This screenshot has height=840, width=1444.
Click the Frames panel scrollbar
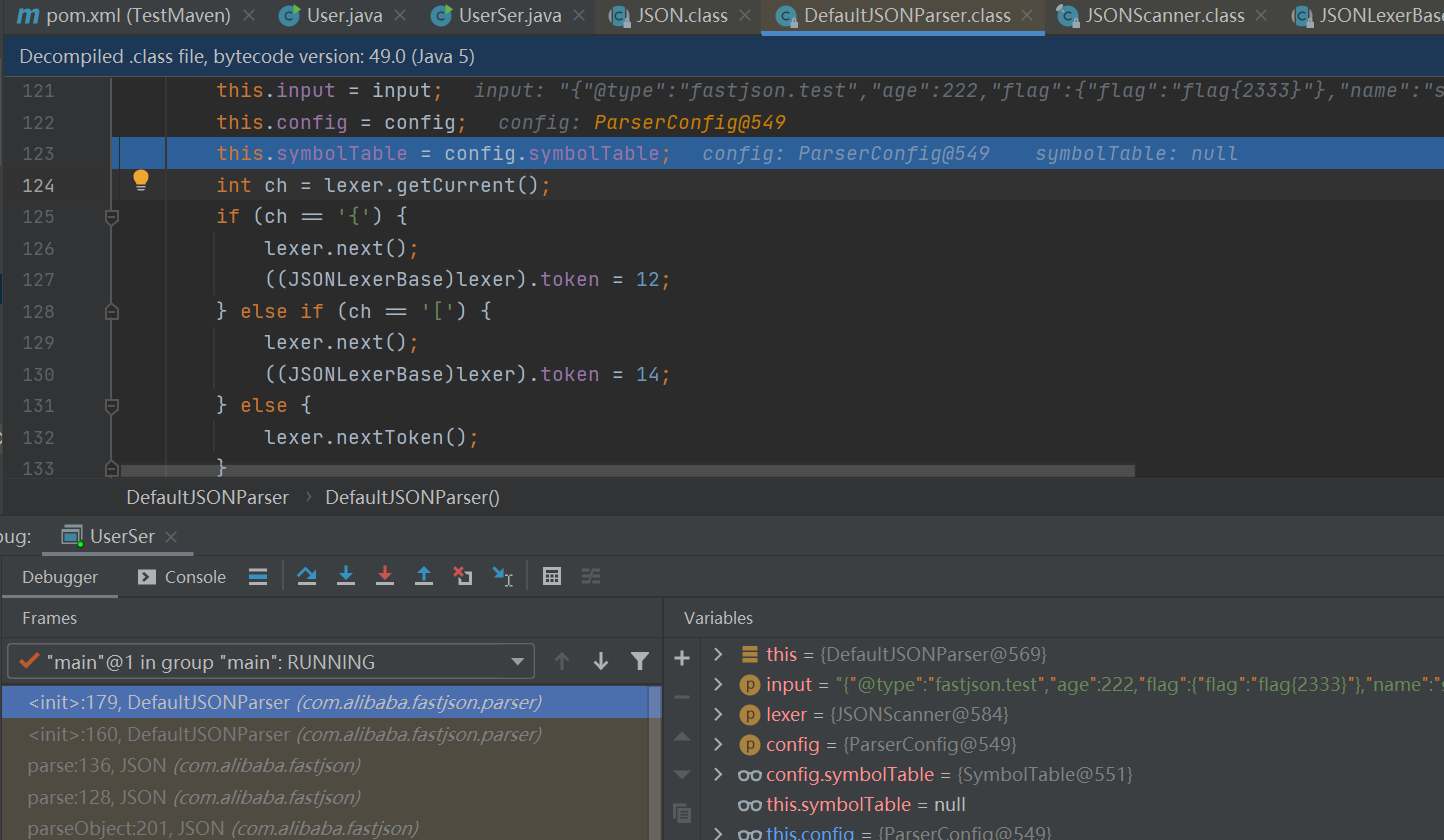pos(655,763)
